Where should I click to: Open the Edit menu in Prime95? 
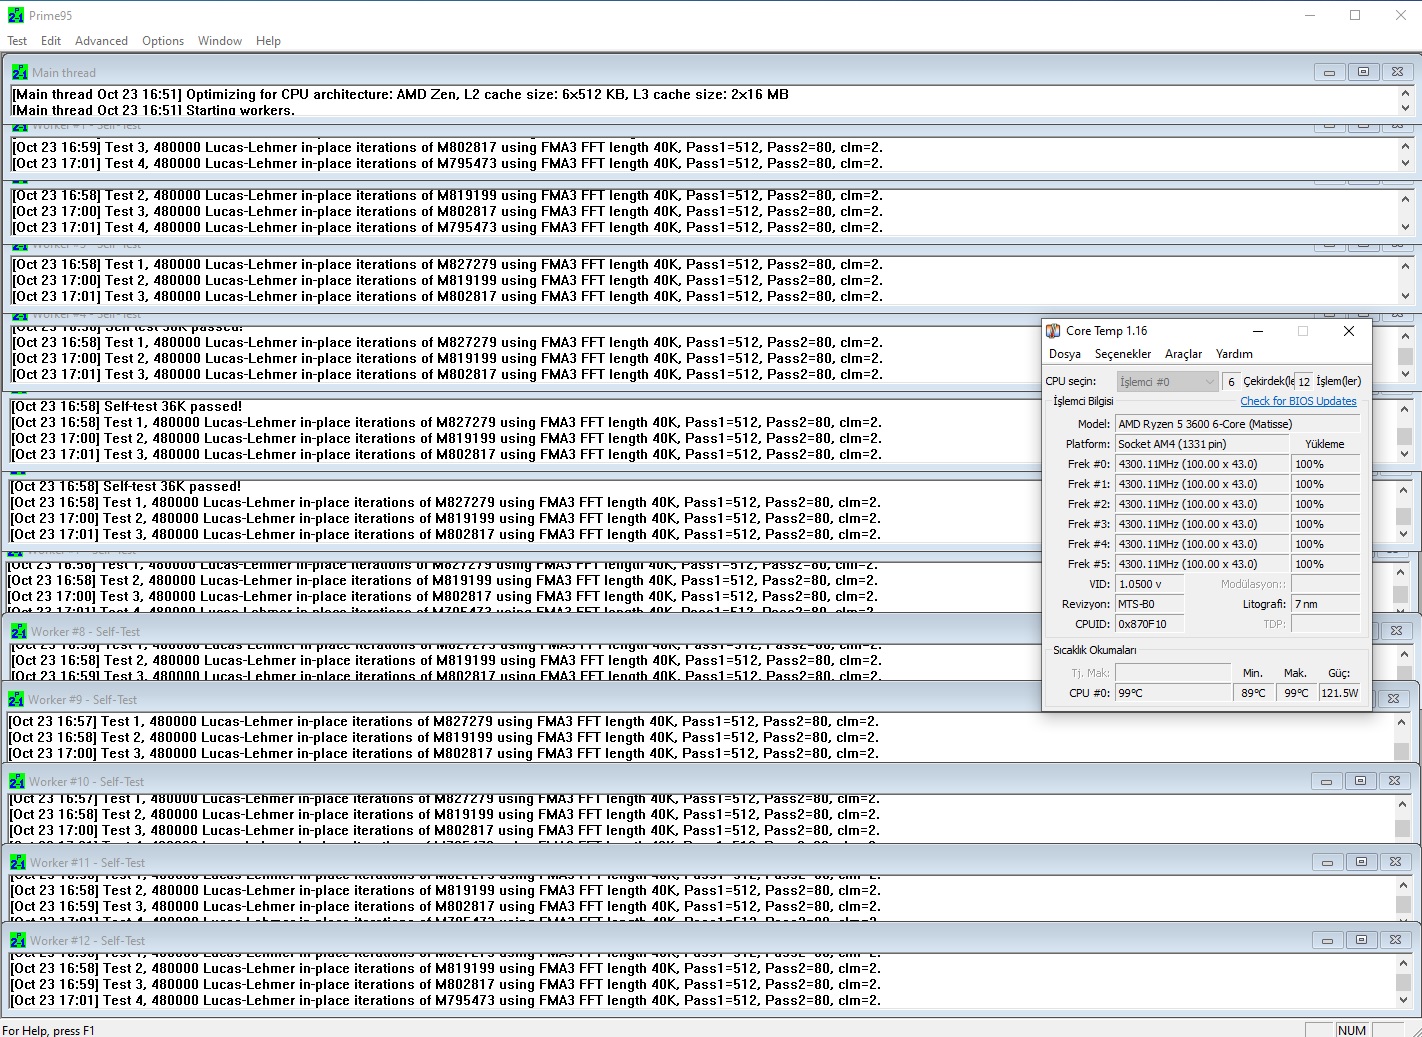51,41
